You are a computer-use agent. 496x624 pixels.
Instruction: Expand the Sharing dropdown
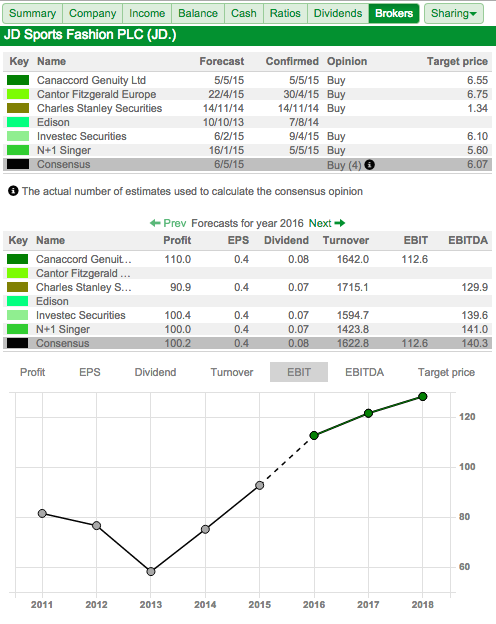(454, 13)
